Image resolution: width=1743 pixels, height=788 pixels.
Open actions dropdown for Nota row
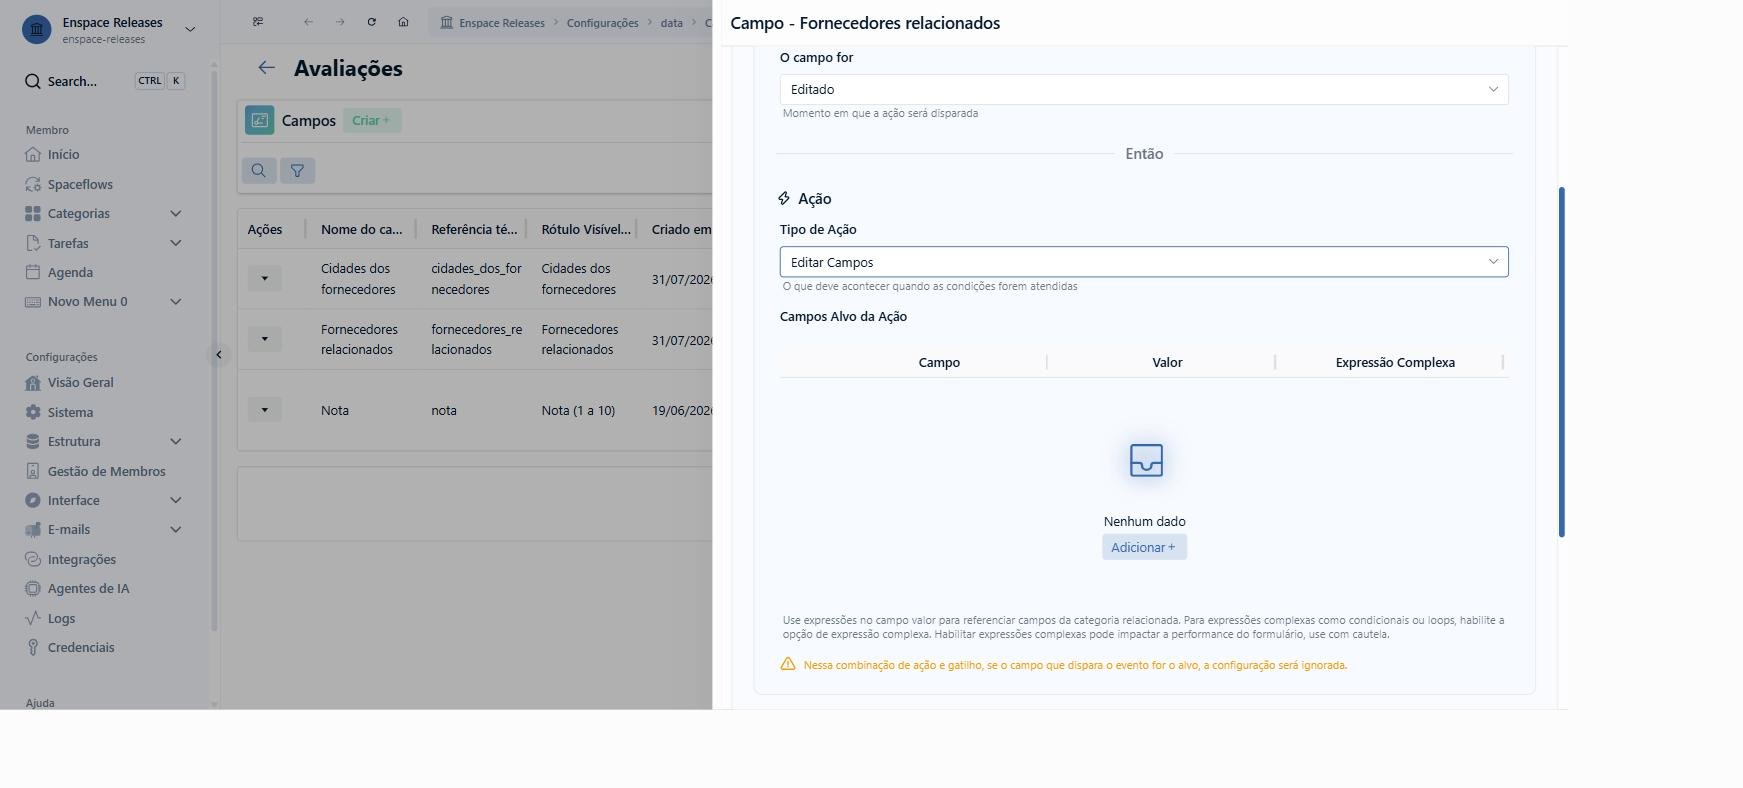click(x=265, y=410)
